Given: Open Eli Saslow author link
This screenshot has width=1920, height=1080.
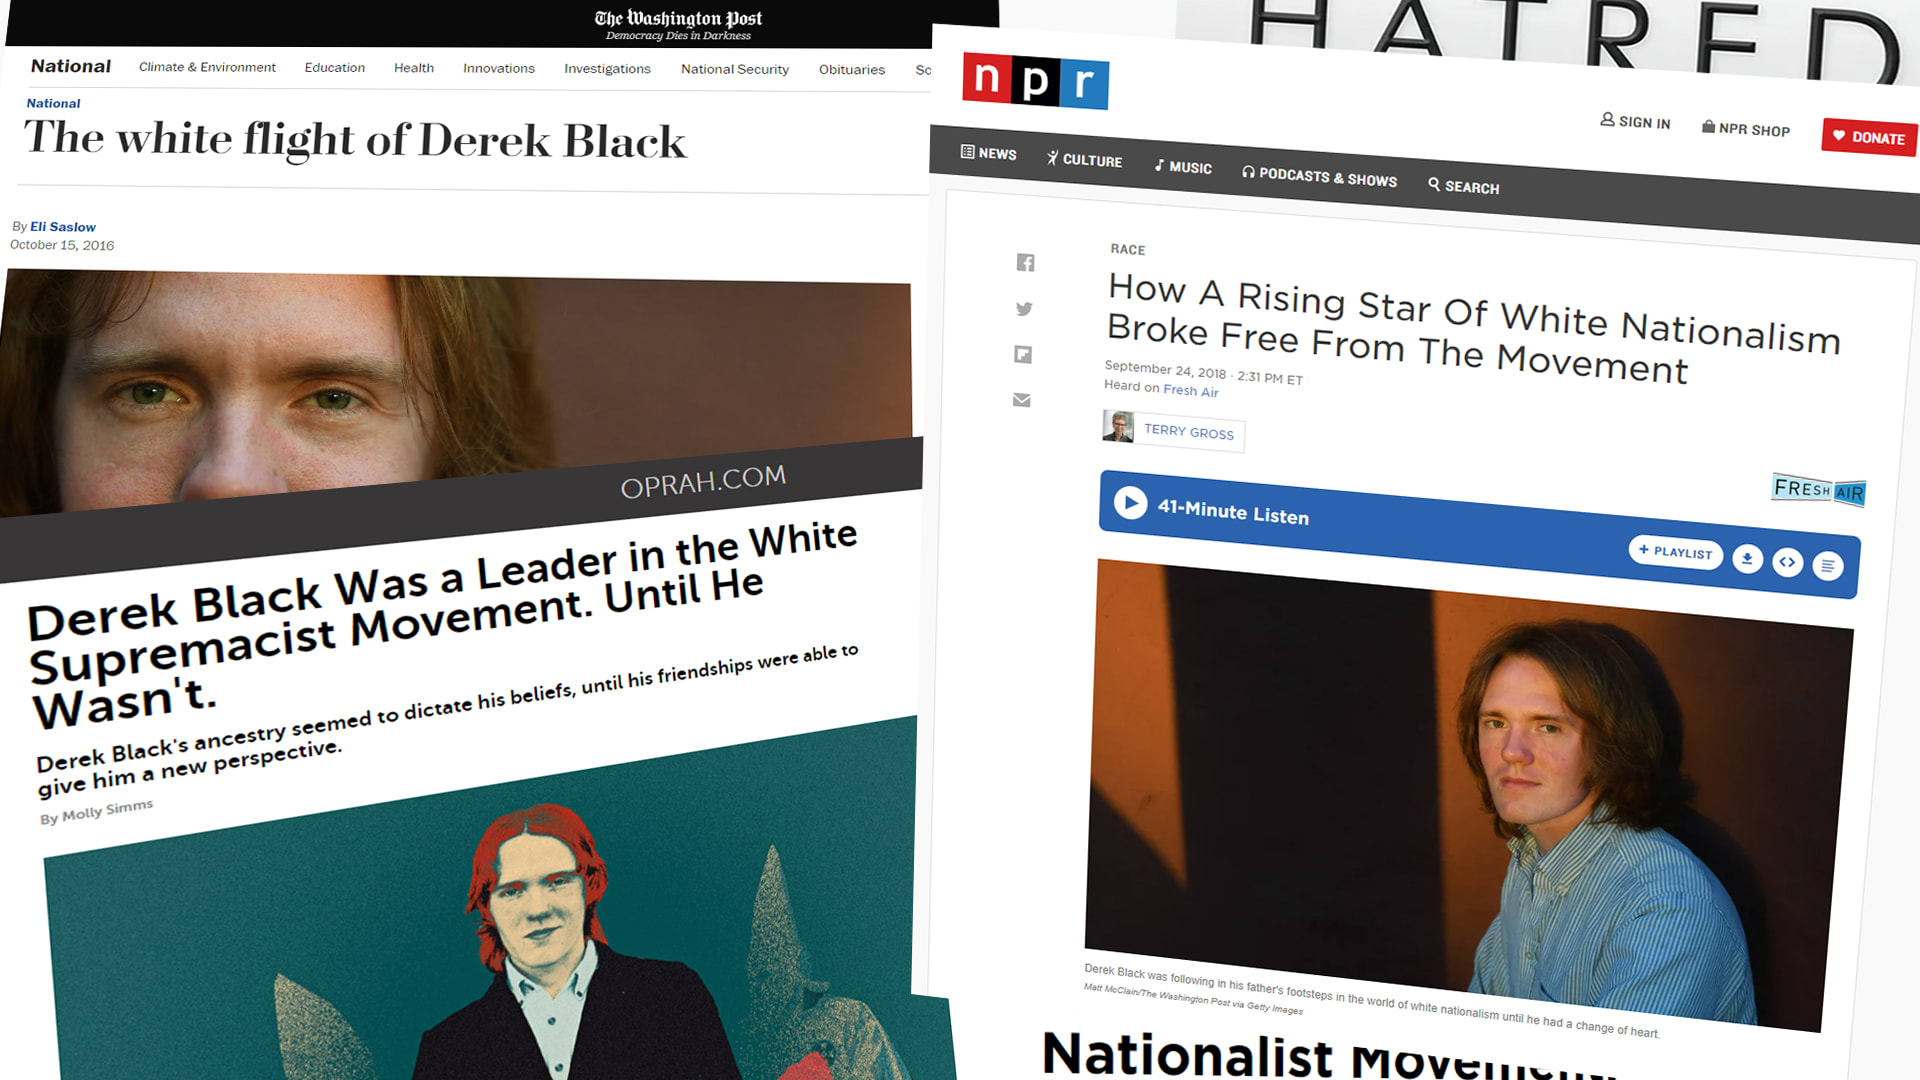Looking at the screenshot, I should coord(63,227).
